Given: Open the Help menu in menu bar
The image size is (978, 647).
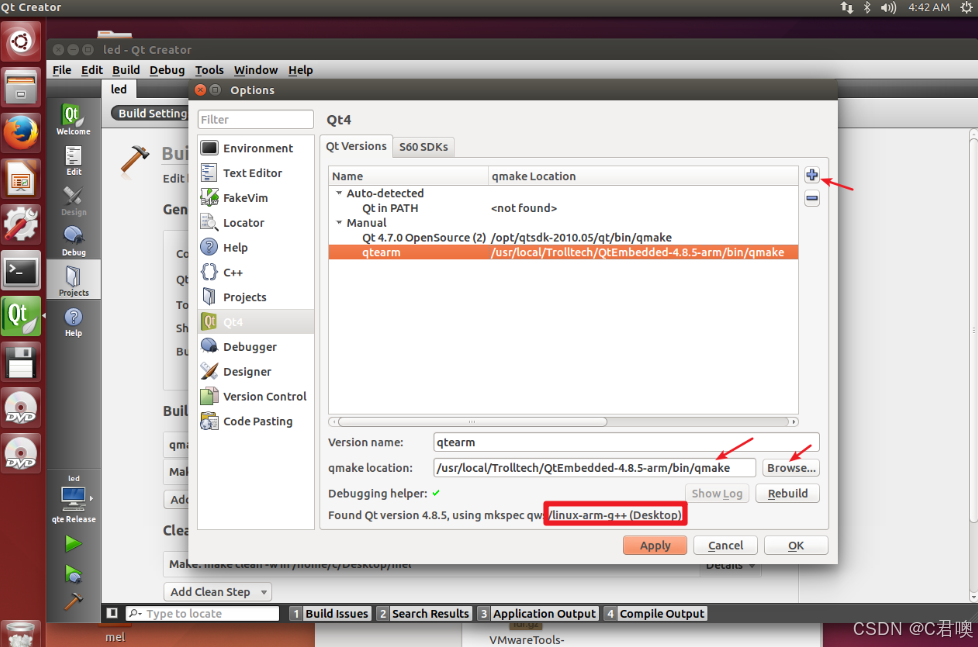Looking at the screenshot, I should (x=301, y=70).
